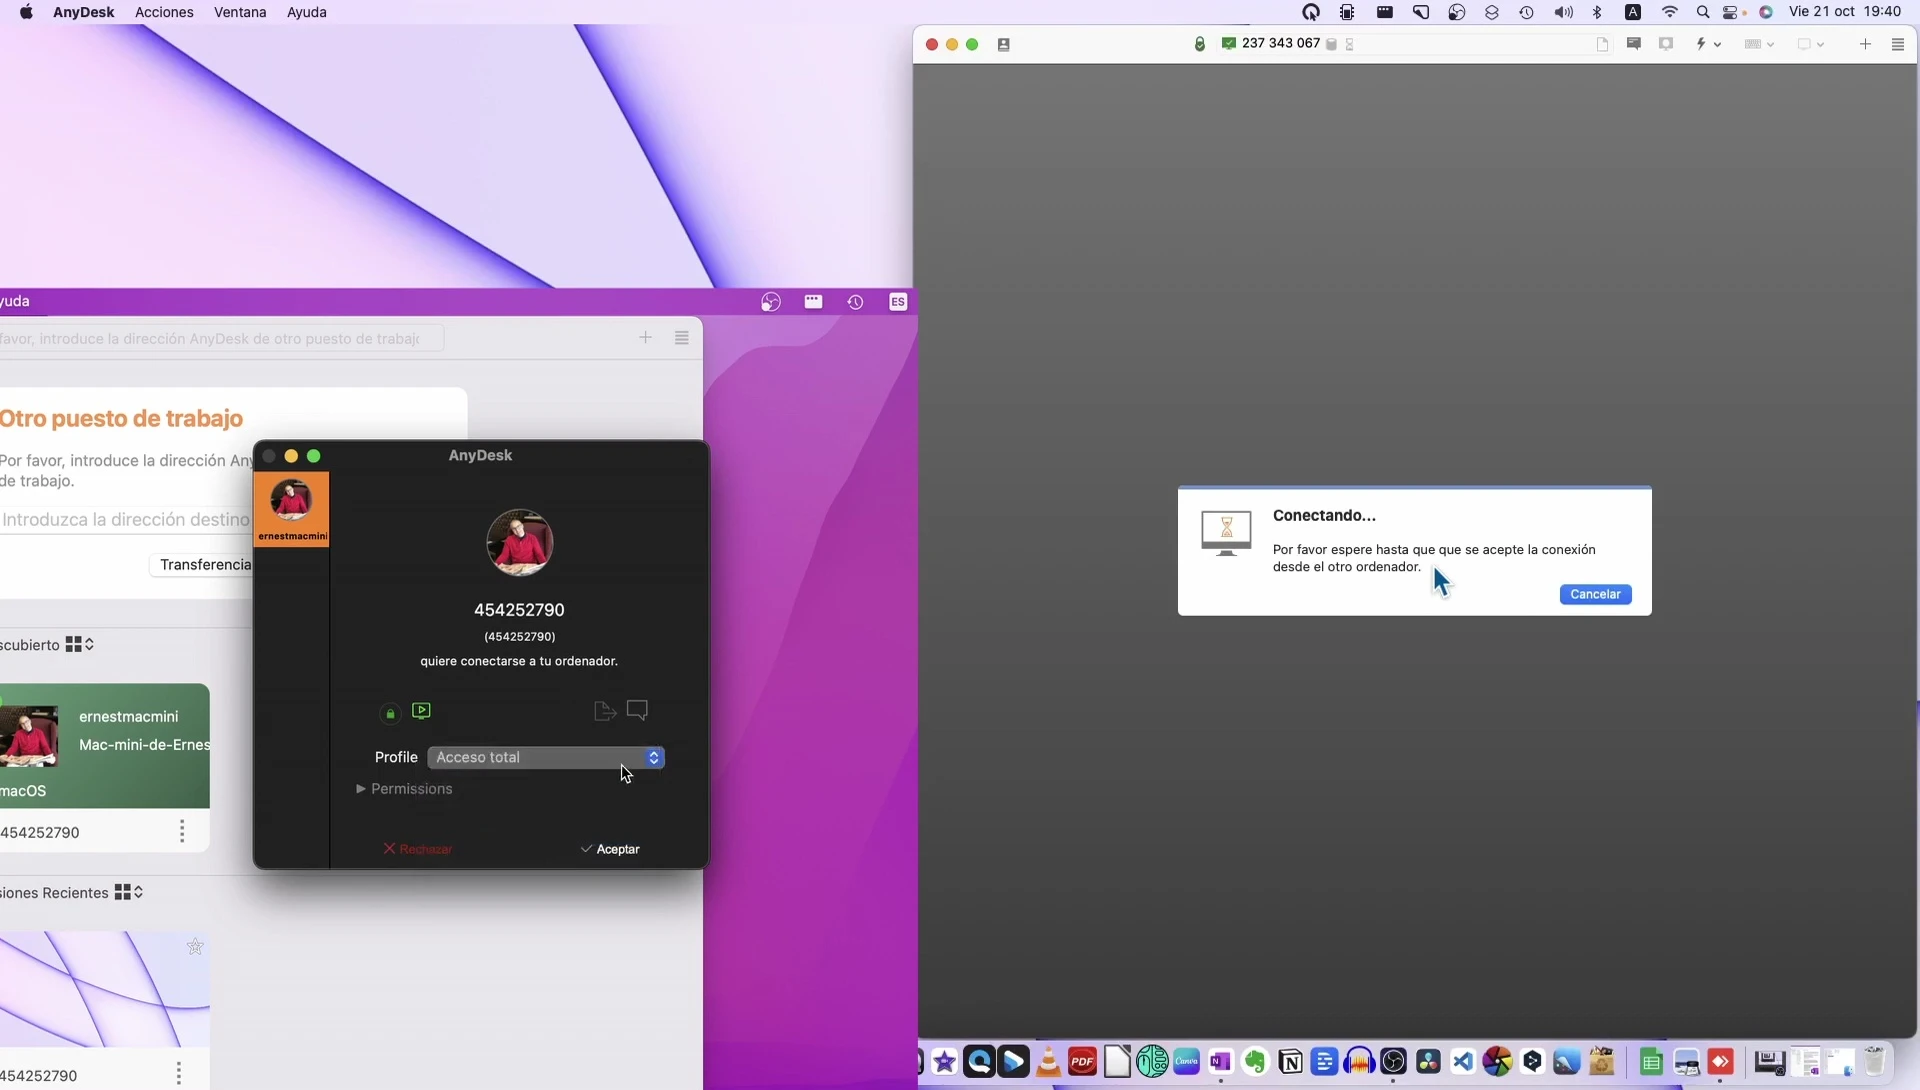Click the file transfer icon in request dialog
The width and height of the screenshot is (1920, 1090).
[x=604, y=711]
